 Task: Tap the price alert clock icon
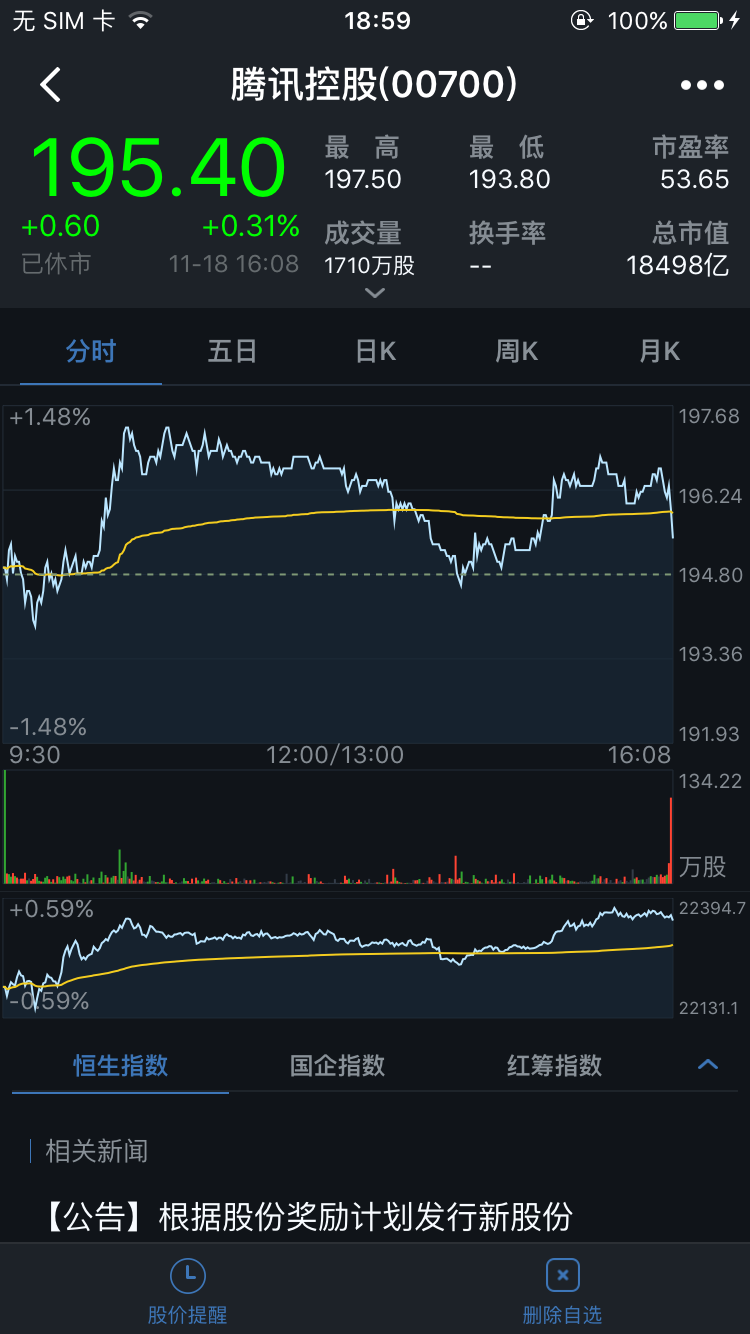click(187, 1275)
